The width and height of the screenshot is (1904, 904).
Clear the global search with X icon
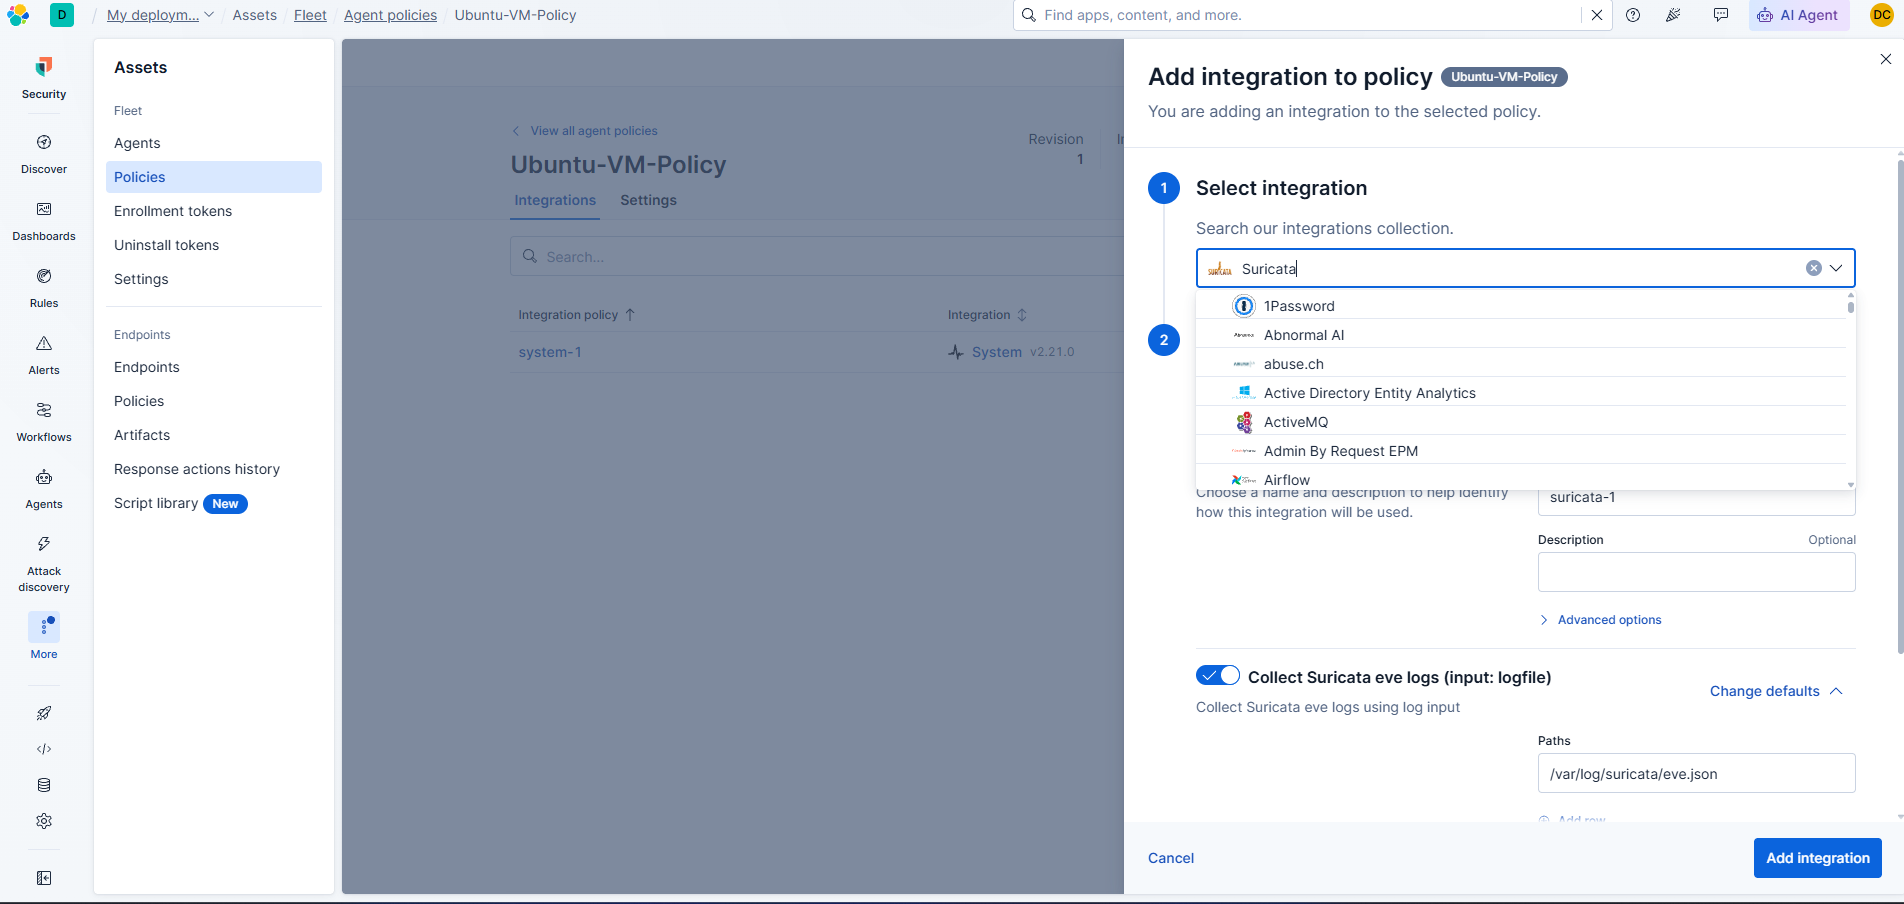pyautogui.click(x=1597, y=15)
